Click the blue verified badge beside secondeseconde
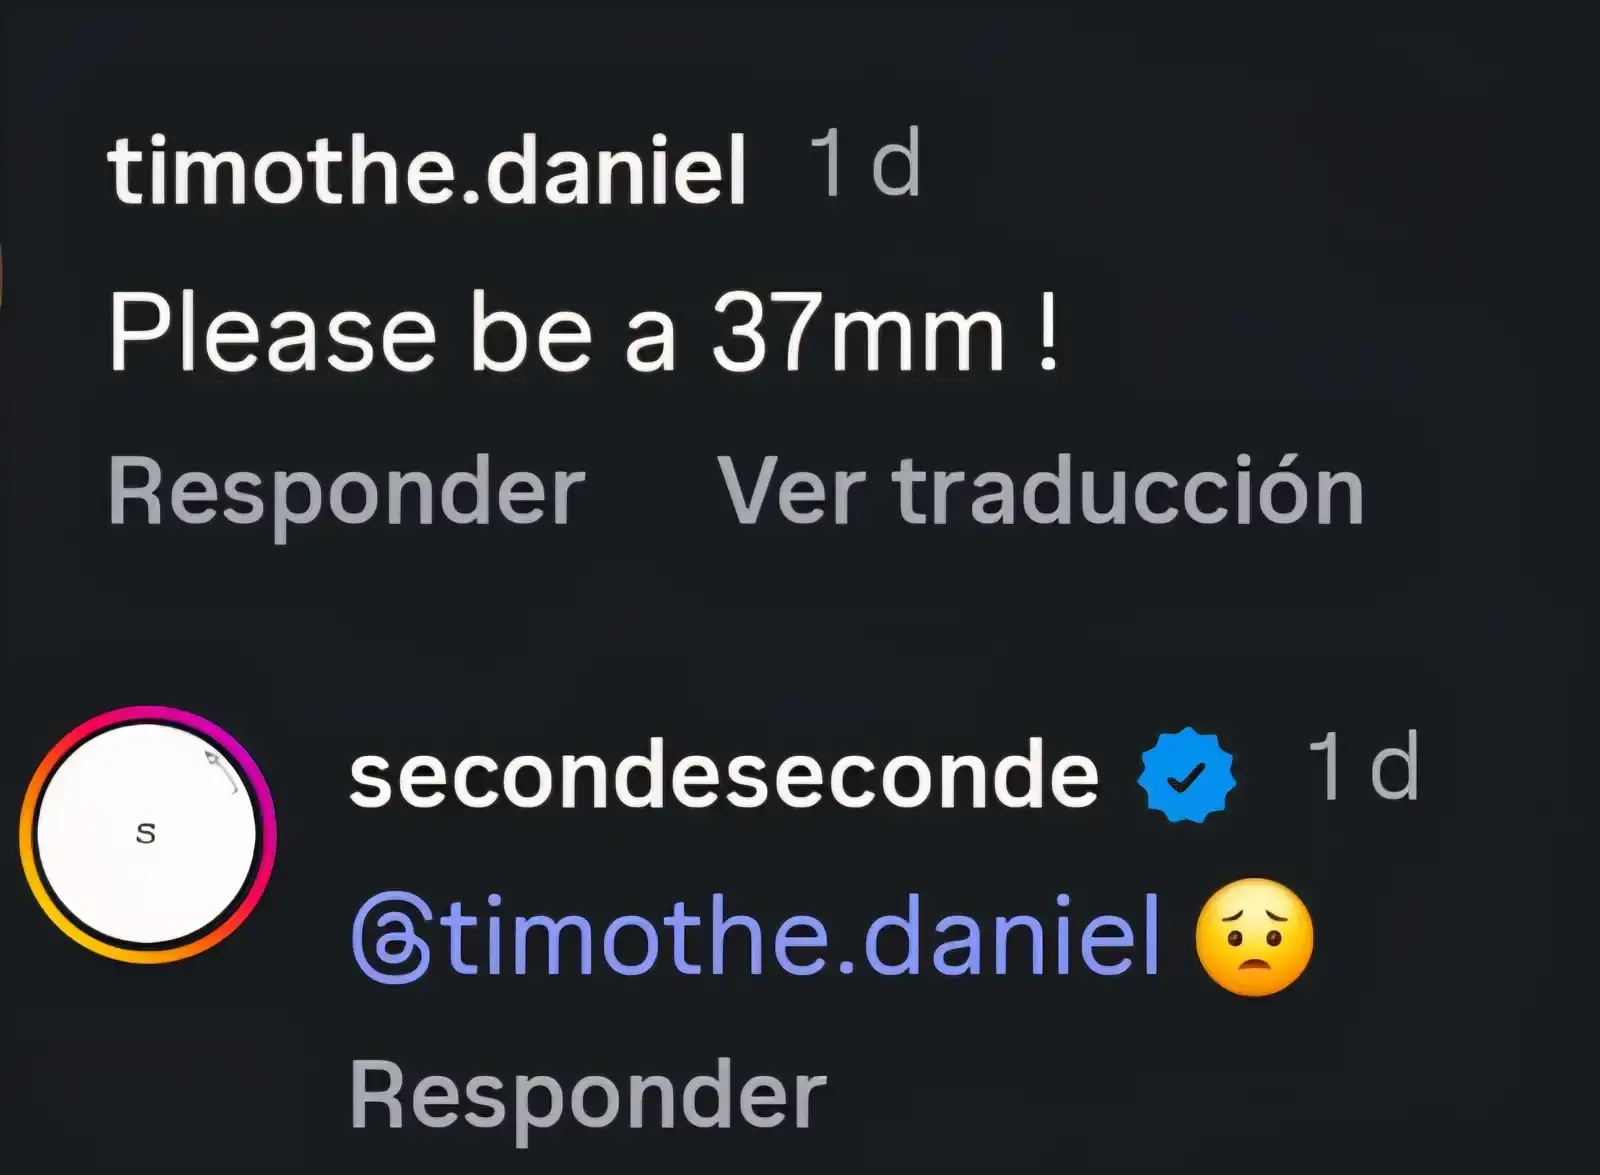This screenshot has width=1600, height=1175. coord(1187,776)
